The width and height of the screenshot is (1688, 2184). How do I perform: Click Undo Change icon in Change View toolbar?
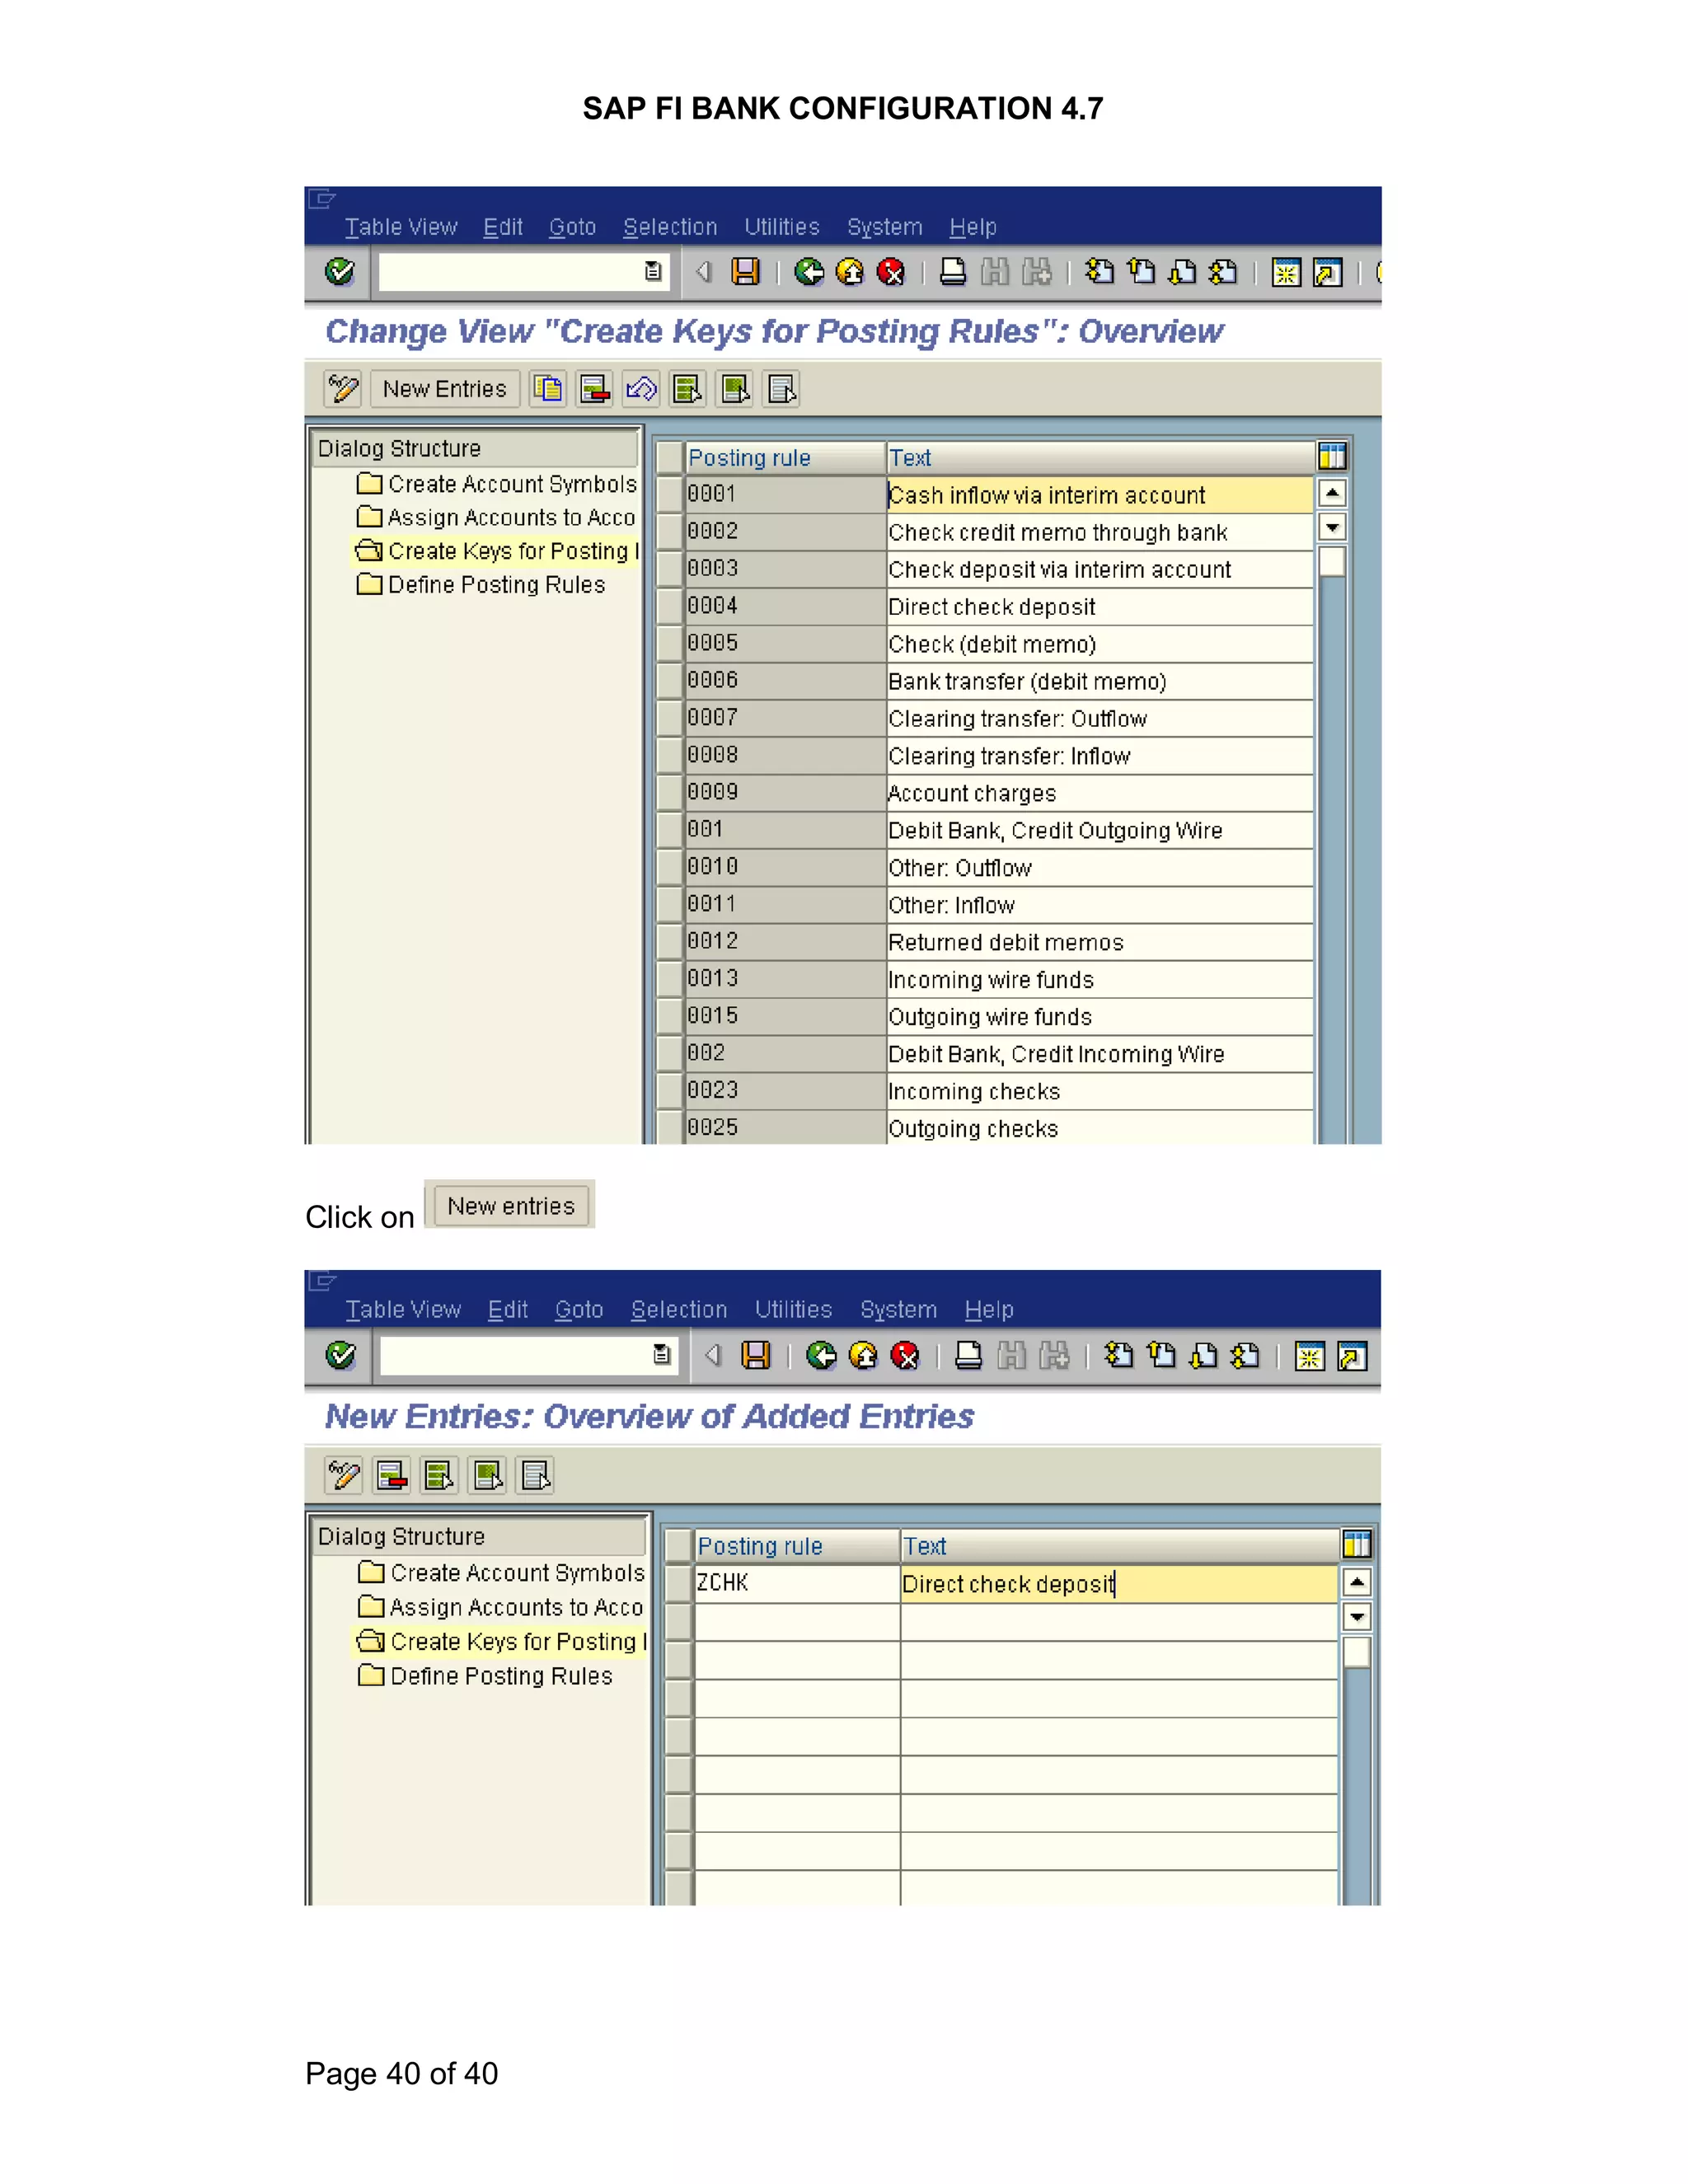click(x=641, y=389)
